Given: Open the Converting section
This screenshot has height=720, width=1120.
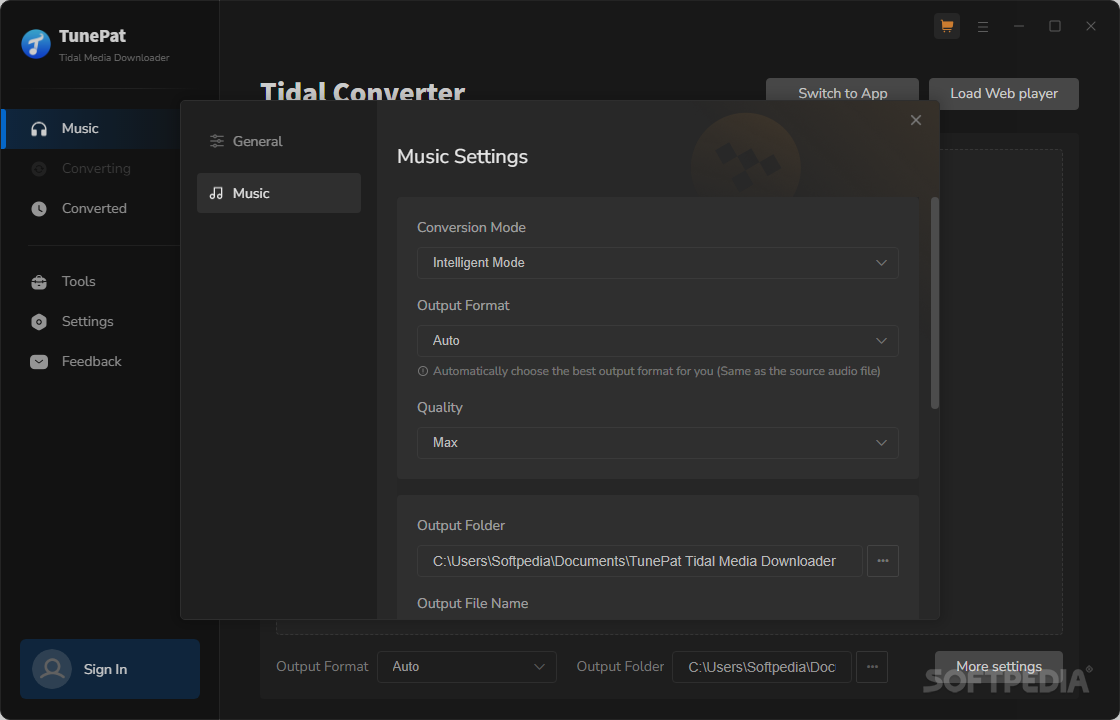Looking at the screenshot, I should coord(91,169).
